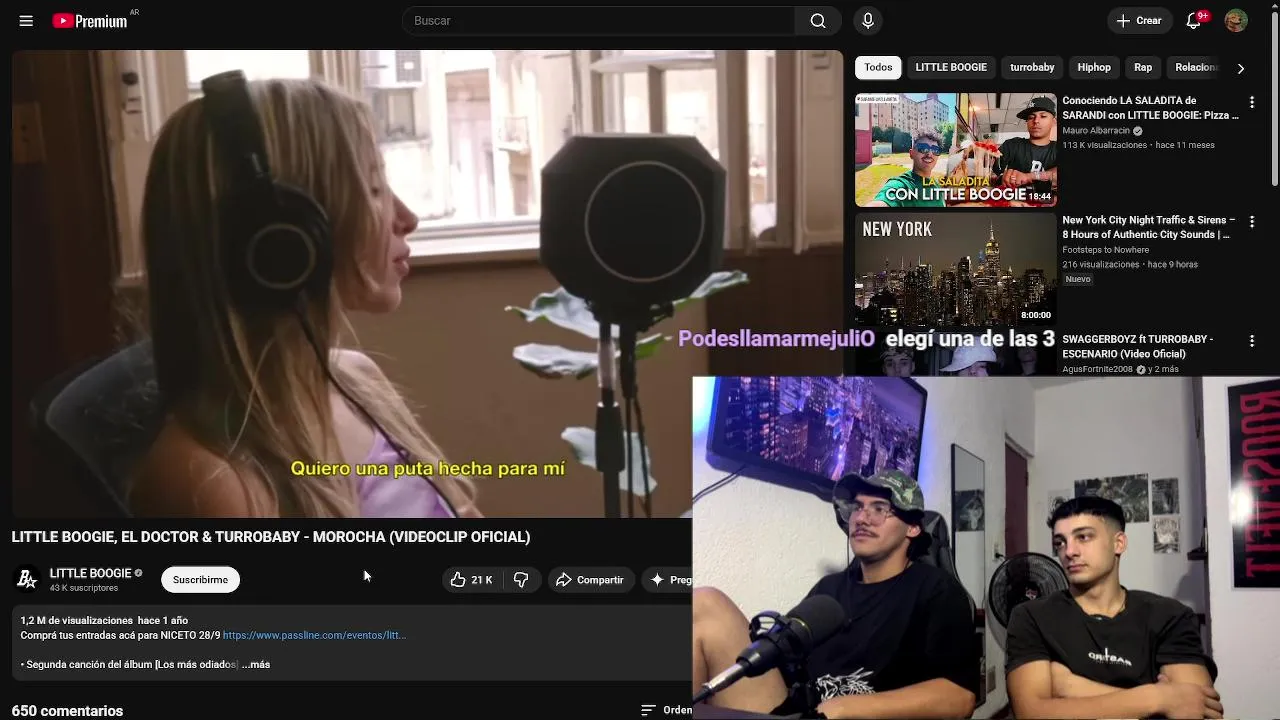Open the hamburger guide menu
Image resolution: width=1280 pixels, height=720 pixels.
tap(26, 21)
